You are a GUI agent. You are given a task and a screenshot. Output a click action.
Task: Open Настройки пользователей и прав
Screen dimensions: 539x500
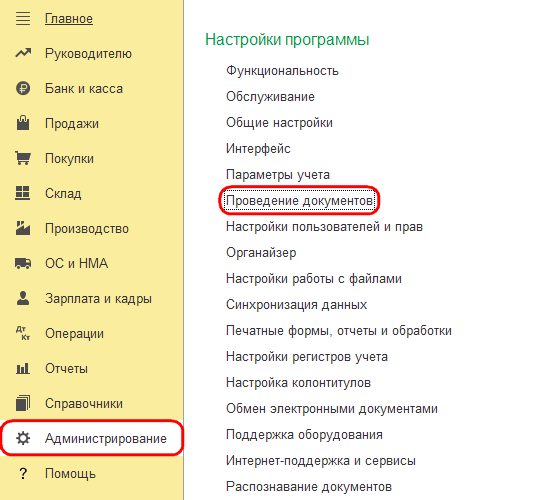[x=324, y=227]
